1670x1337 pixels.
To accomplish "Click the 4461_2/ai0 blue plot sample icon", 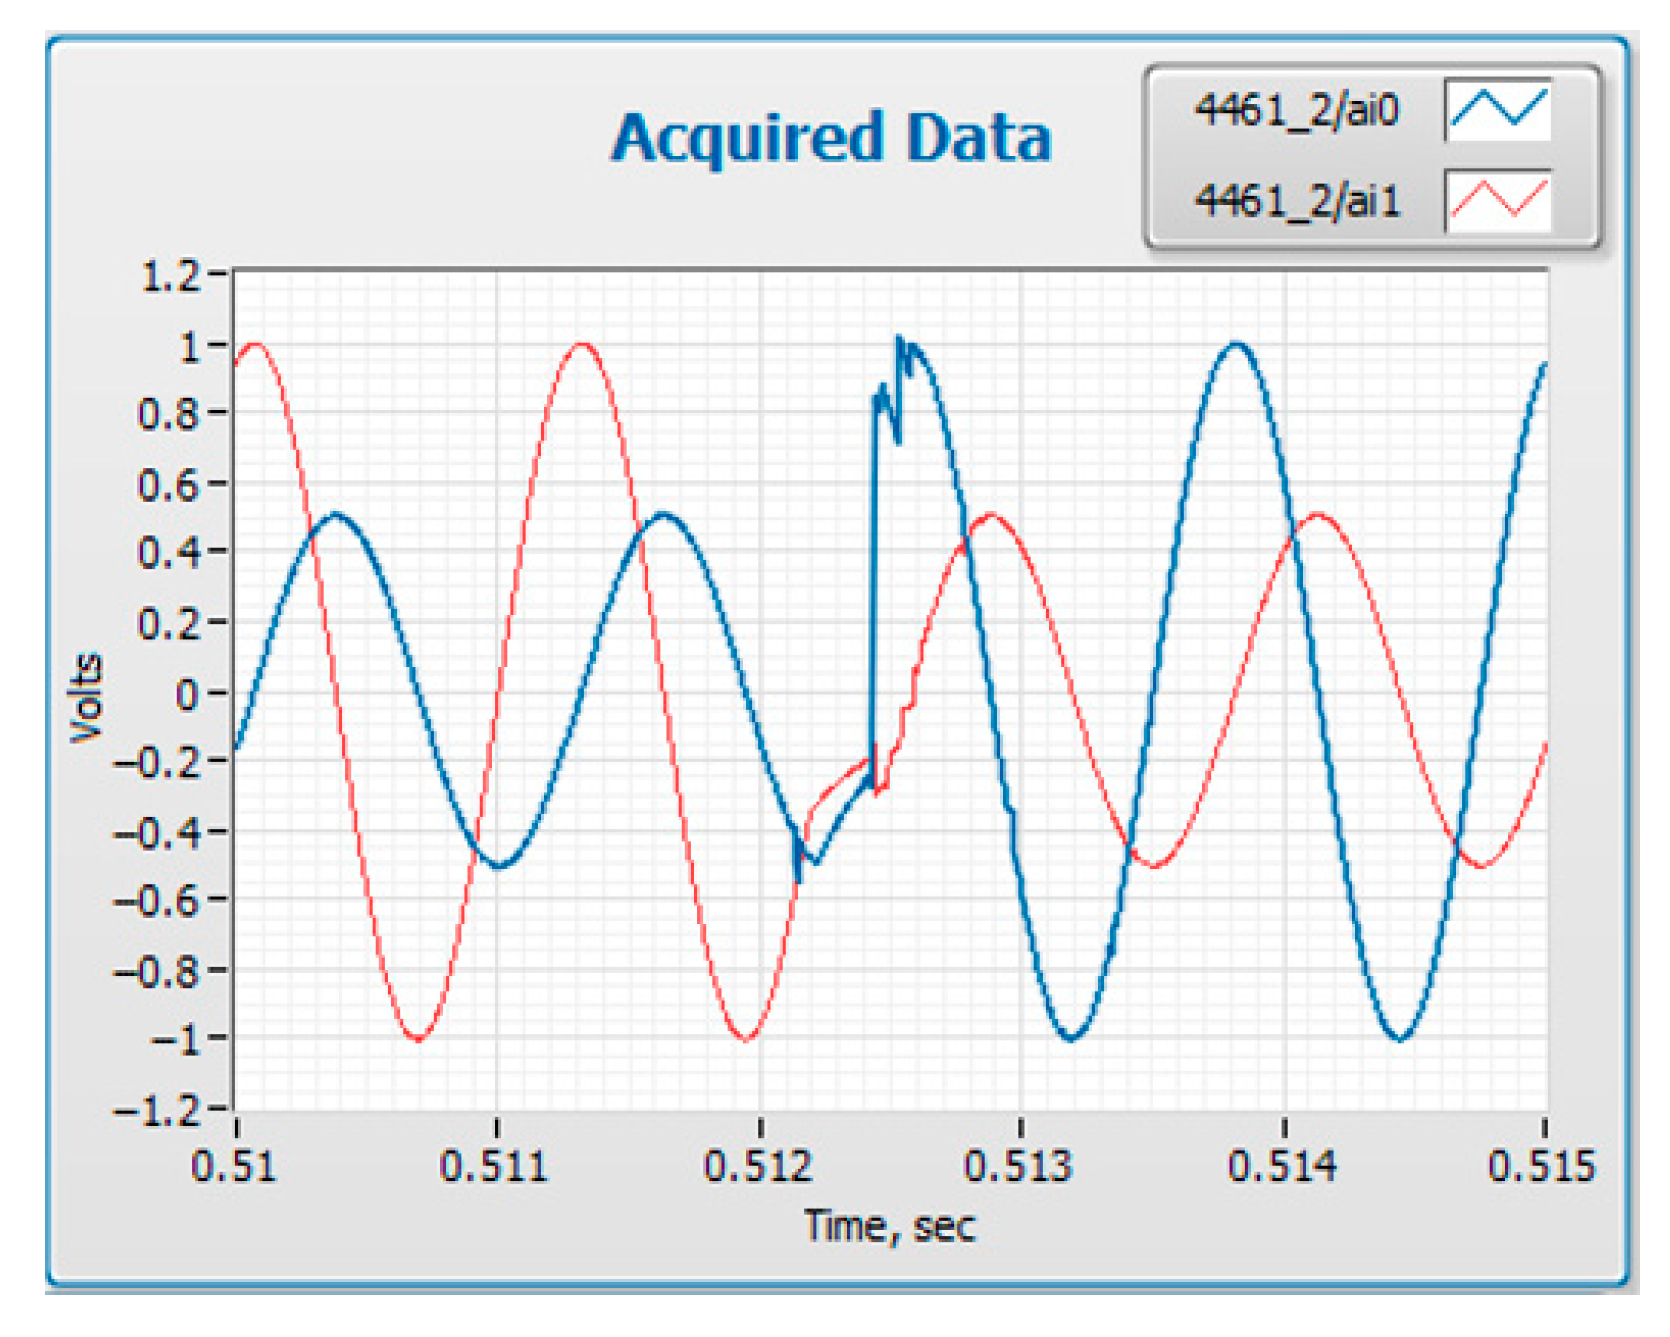I will [x=1497, y=109].
